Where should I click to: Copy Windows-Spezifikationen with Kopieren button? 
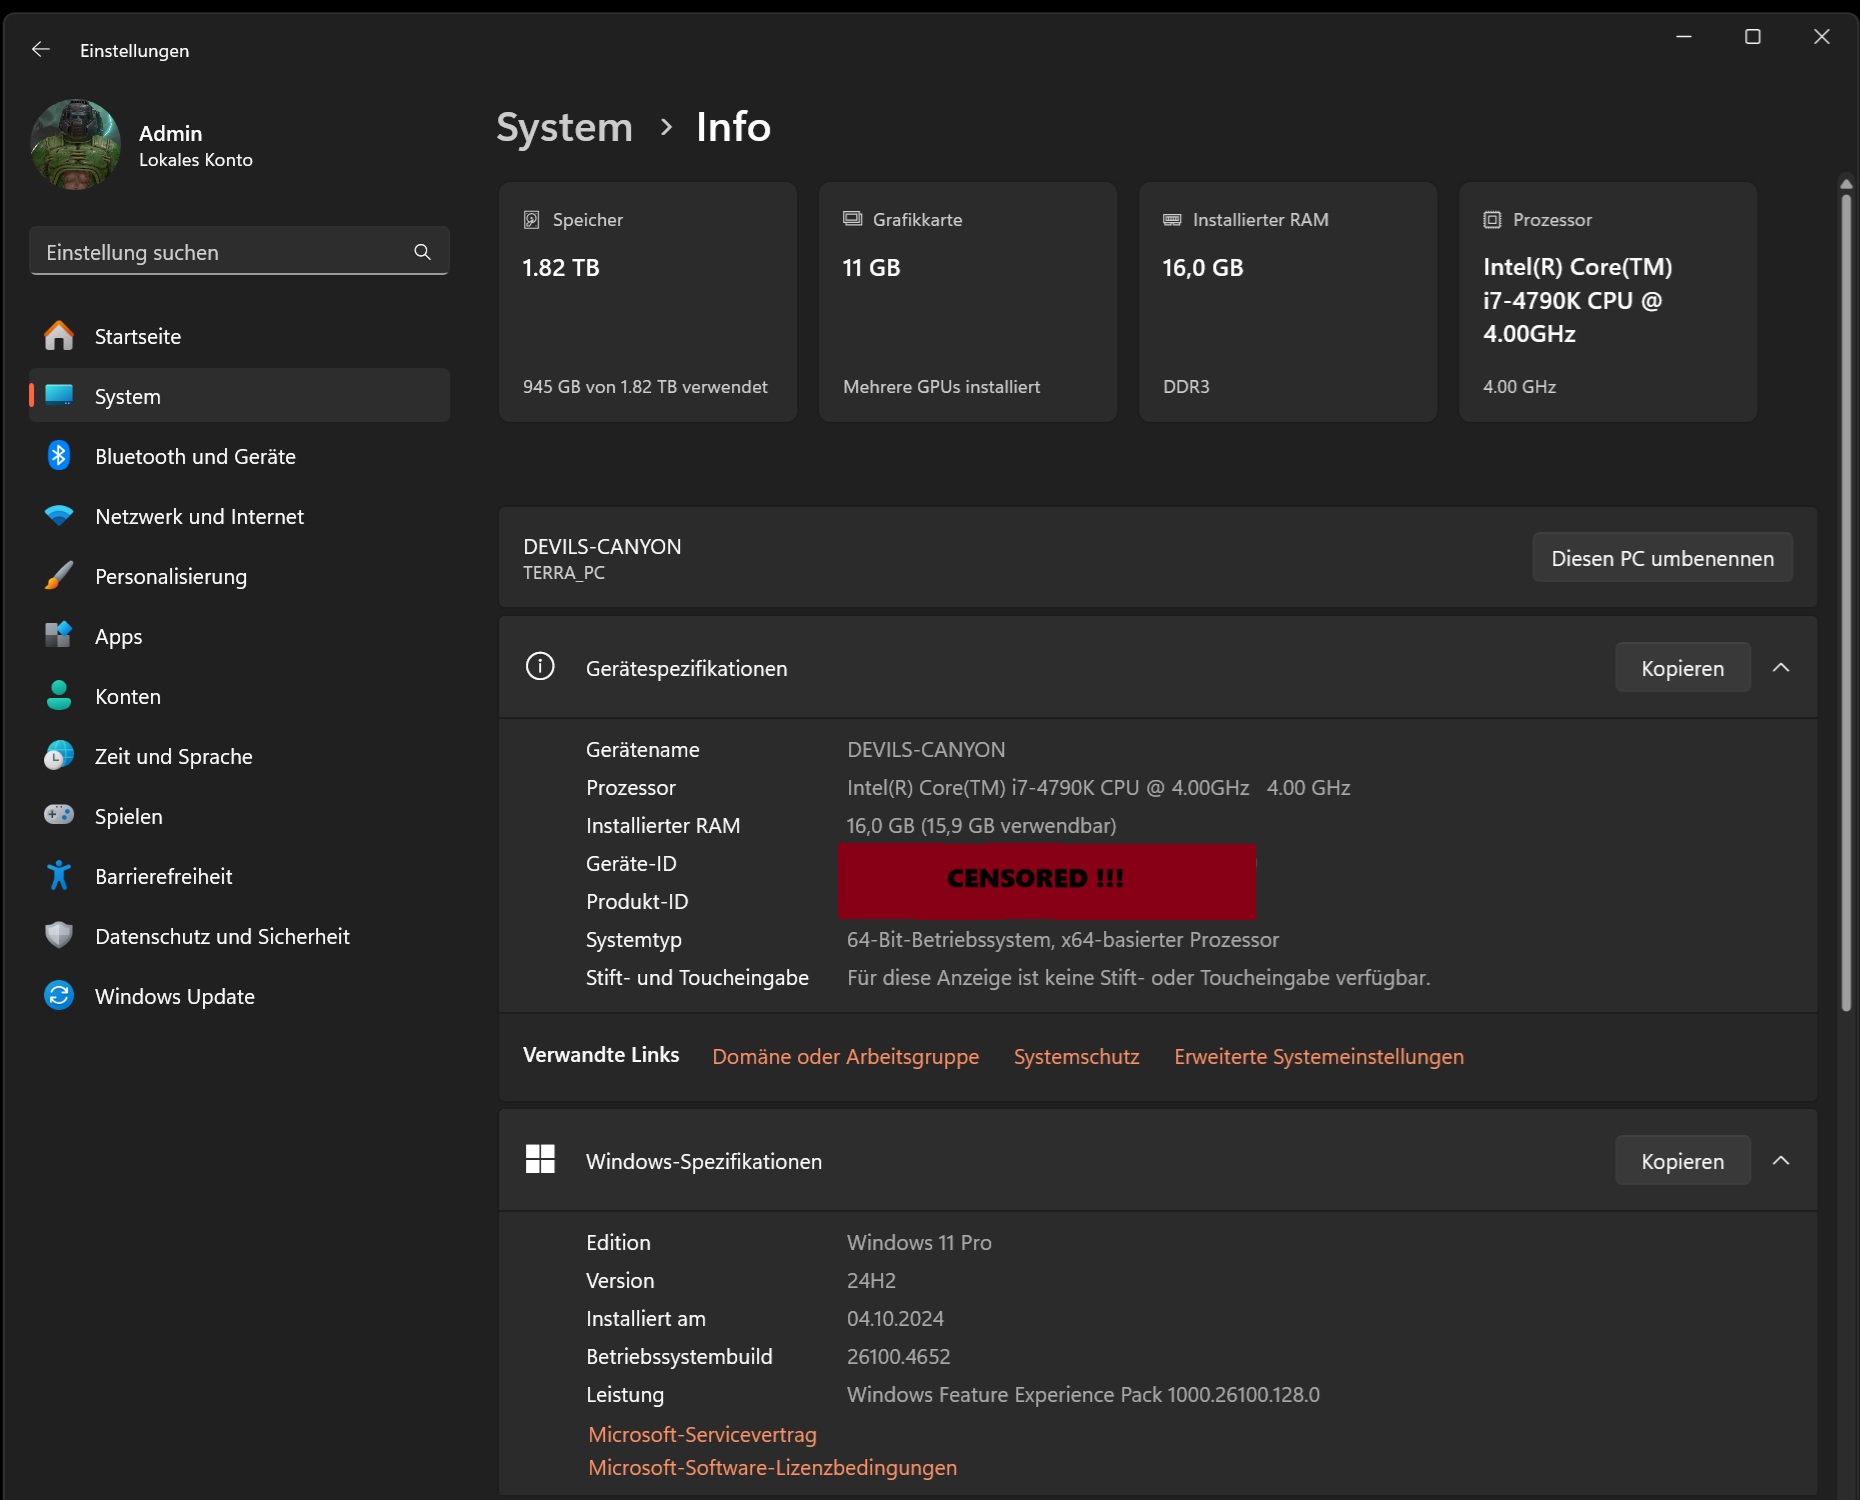[1683, 1161]
